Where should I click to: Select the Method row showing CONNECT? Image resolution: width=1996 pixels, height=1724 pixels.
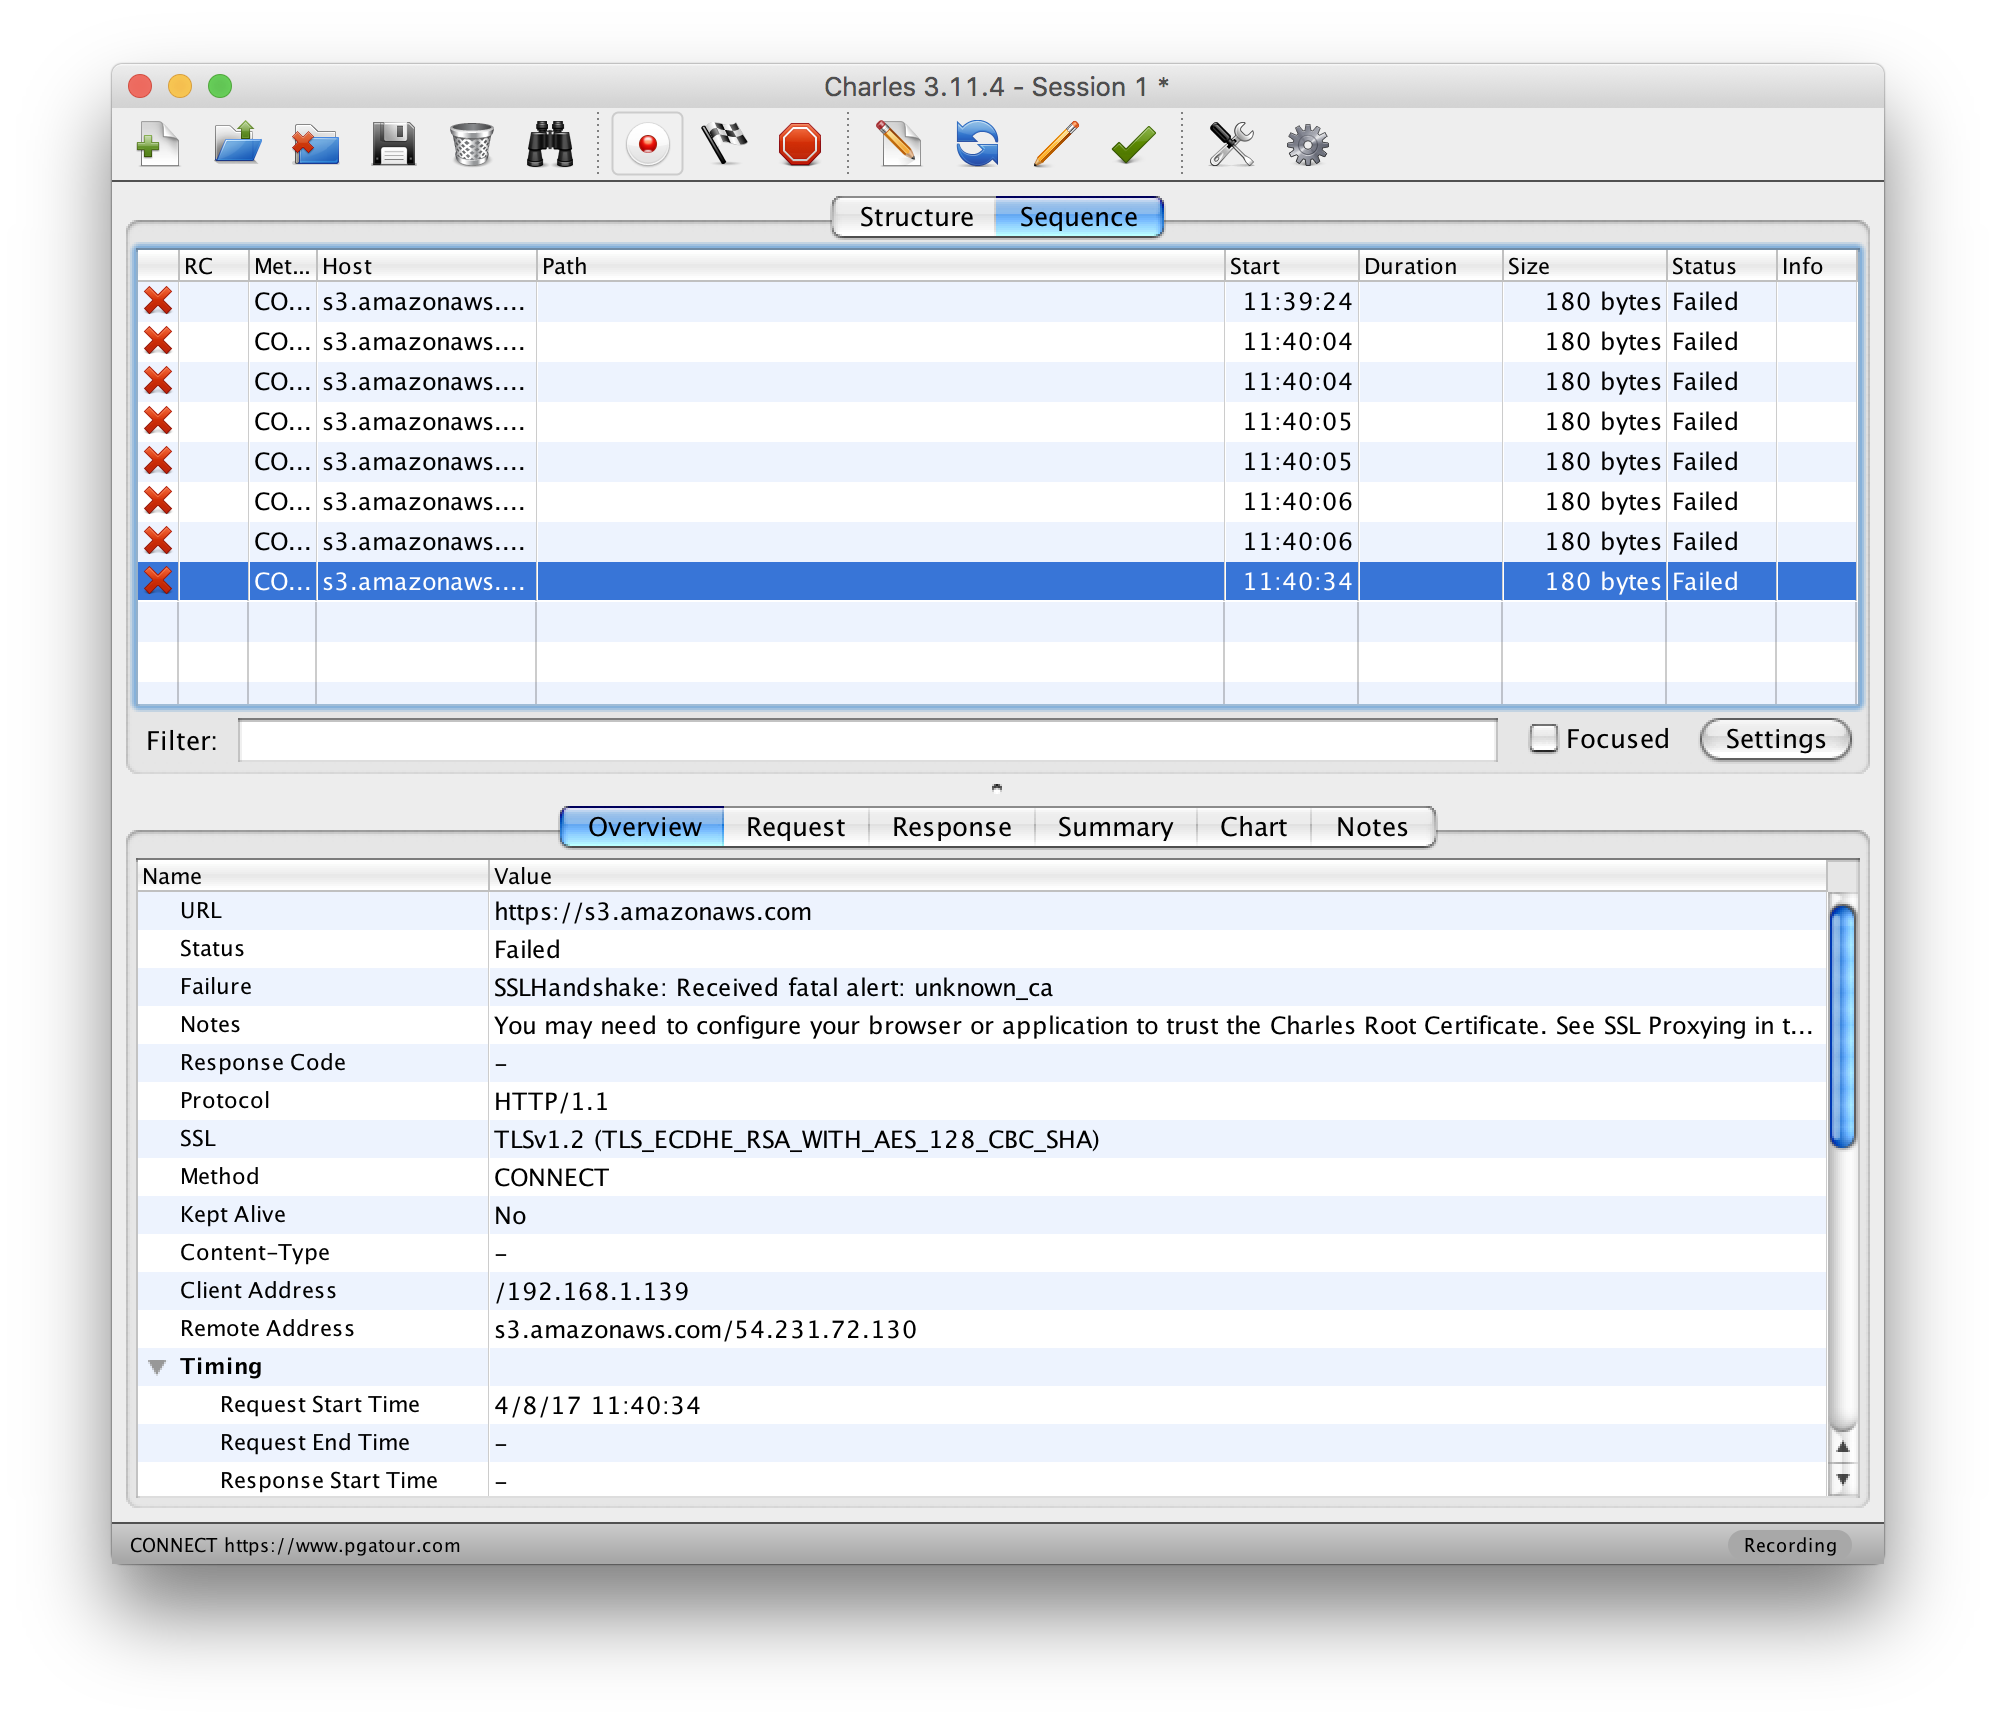[982, 1177]
